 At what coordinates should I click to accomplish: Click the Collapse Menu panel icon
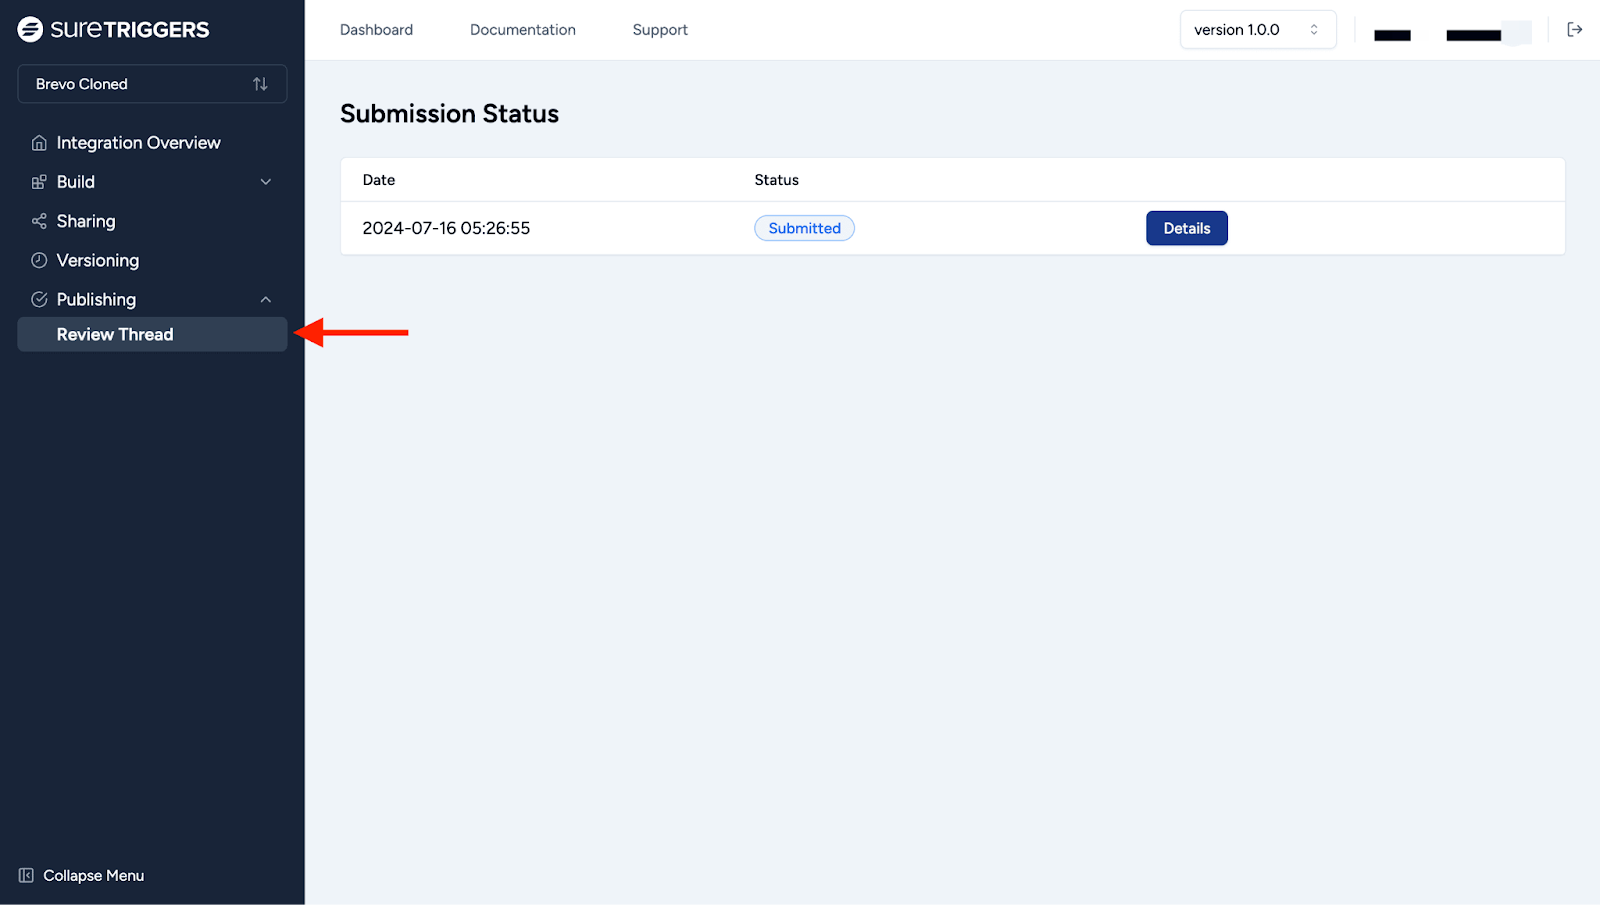tap(26, 875)
